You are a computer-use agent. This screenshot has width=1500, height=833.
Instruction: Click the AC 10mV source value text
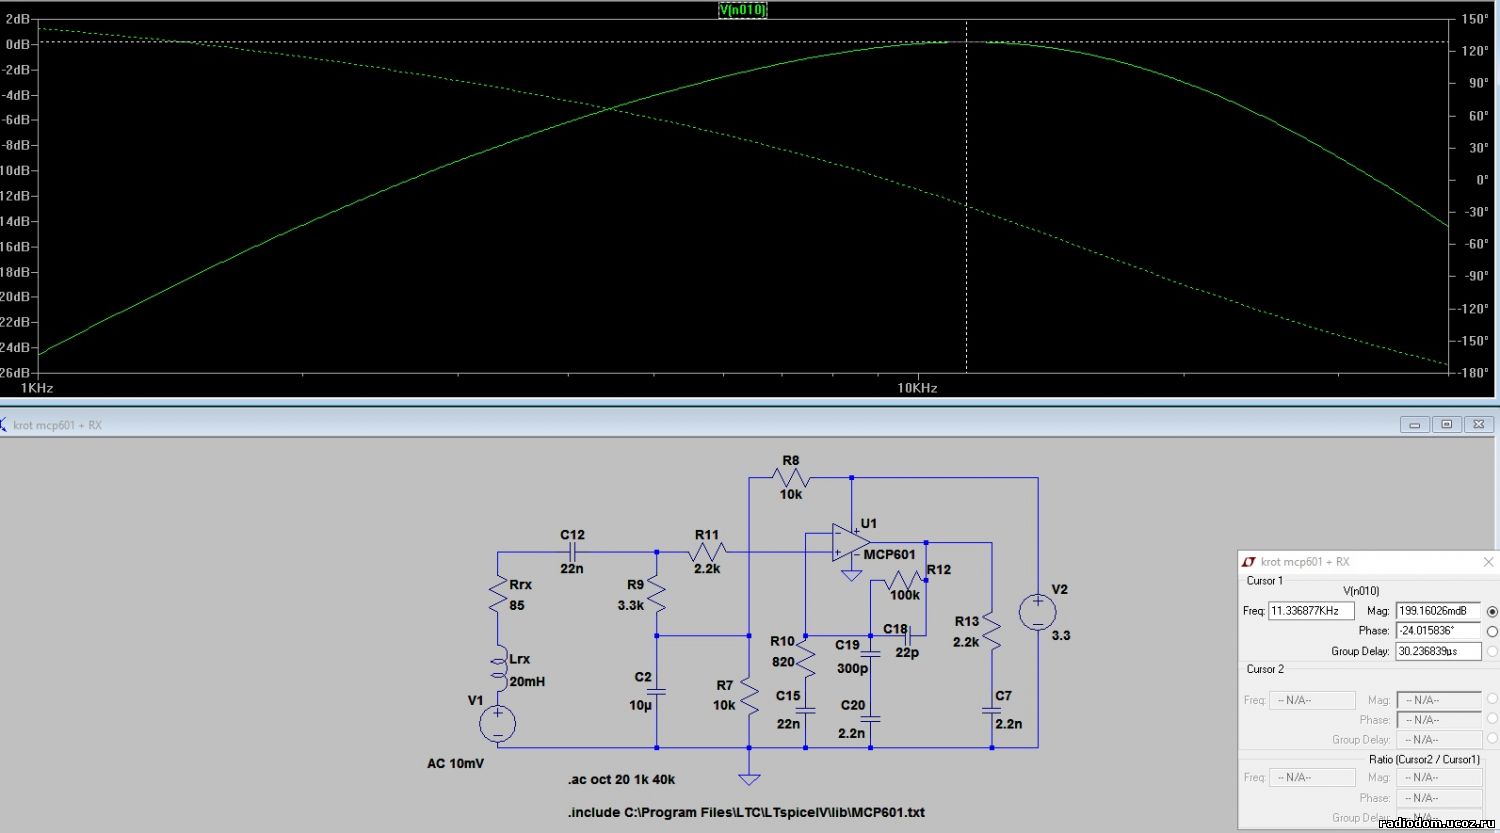pos(455,763)
